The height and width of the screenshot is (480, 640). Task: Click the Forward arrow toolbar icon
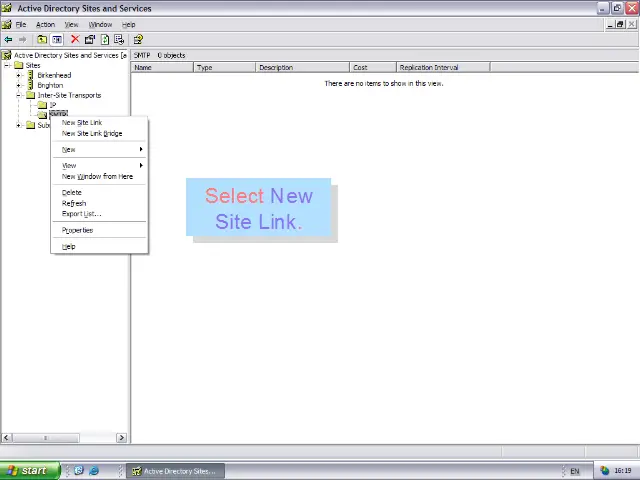(22, 40)
